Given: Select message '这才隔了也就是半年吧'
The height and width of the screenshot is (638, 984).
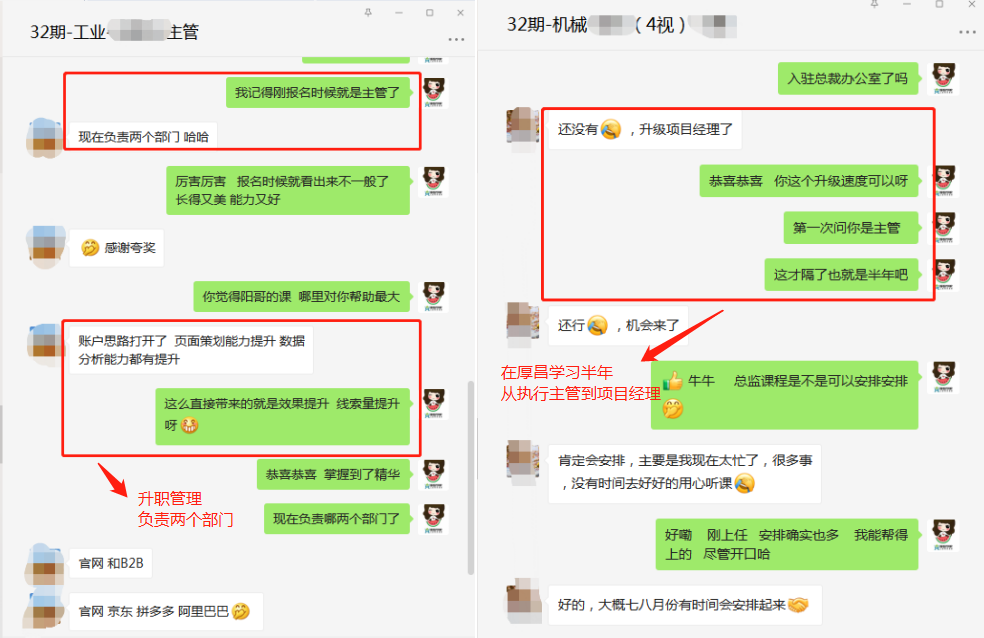Looking at the screenshot, I should point(841,275).
